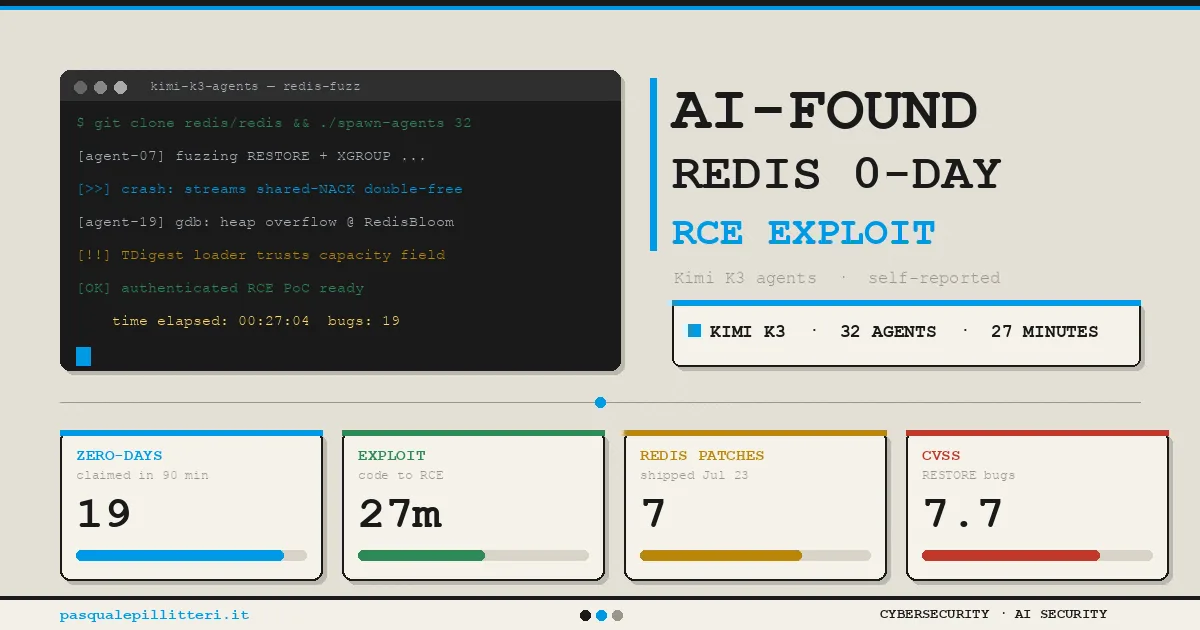1200x630 pixels.
Task: Click the KIMI K3 label in info box
Action: (747, 331)
